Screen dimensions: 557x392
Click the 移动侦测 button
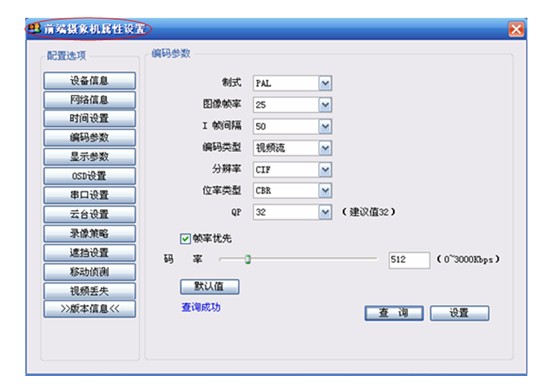click(x=90, y=272)
